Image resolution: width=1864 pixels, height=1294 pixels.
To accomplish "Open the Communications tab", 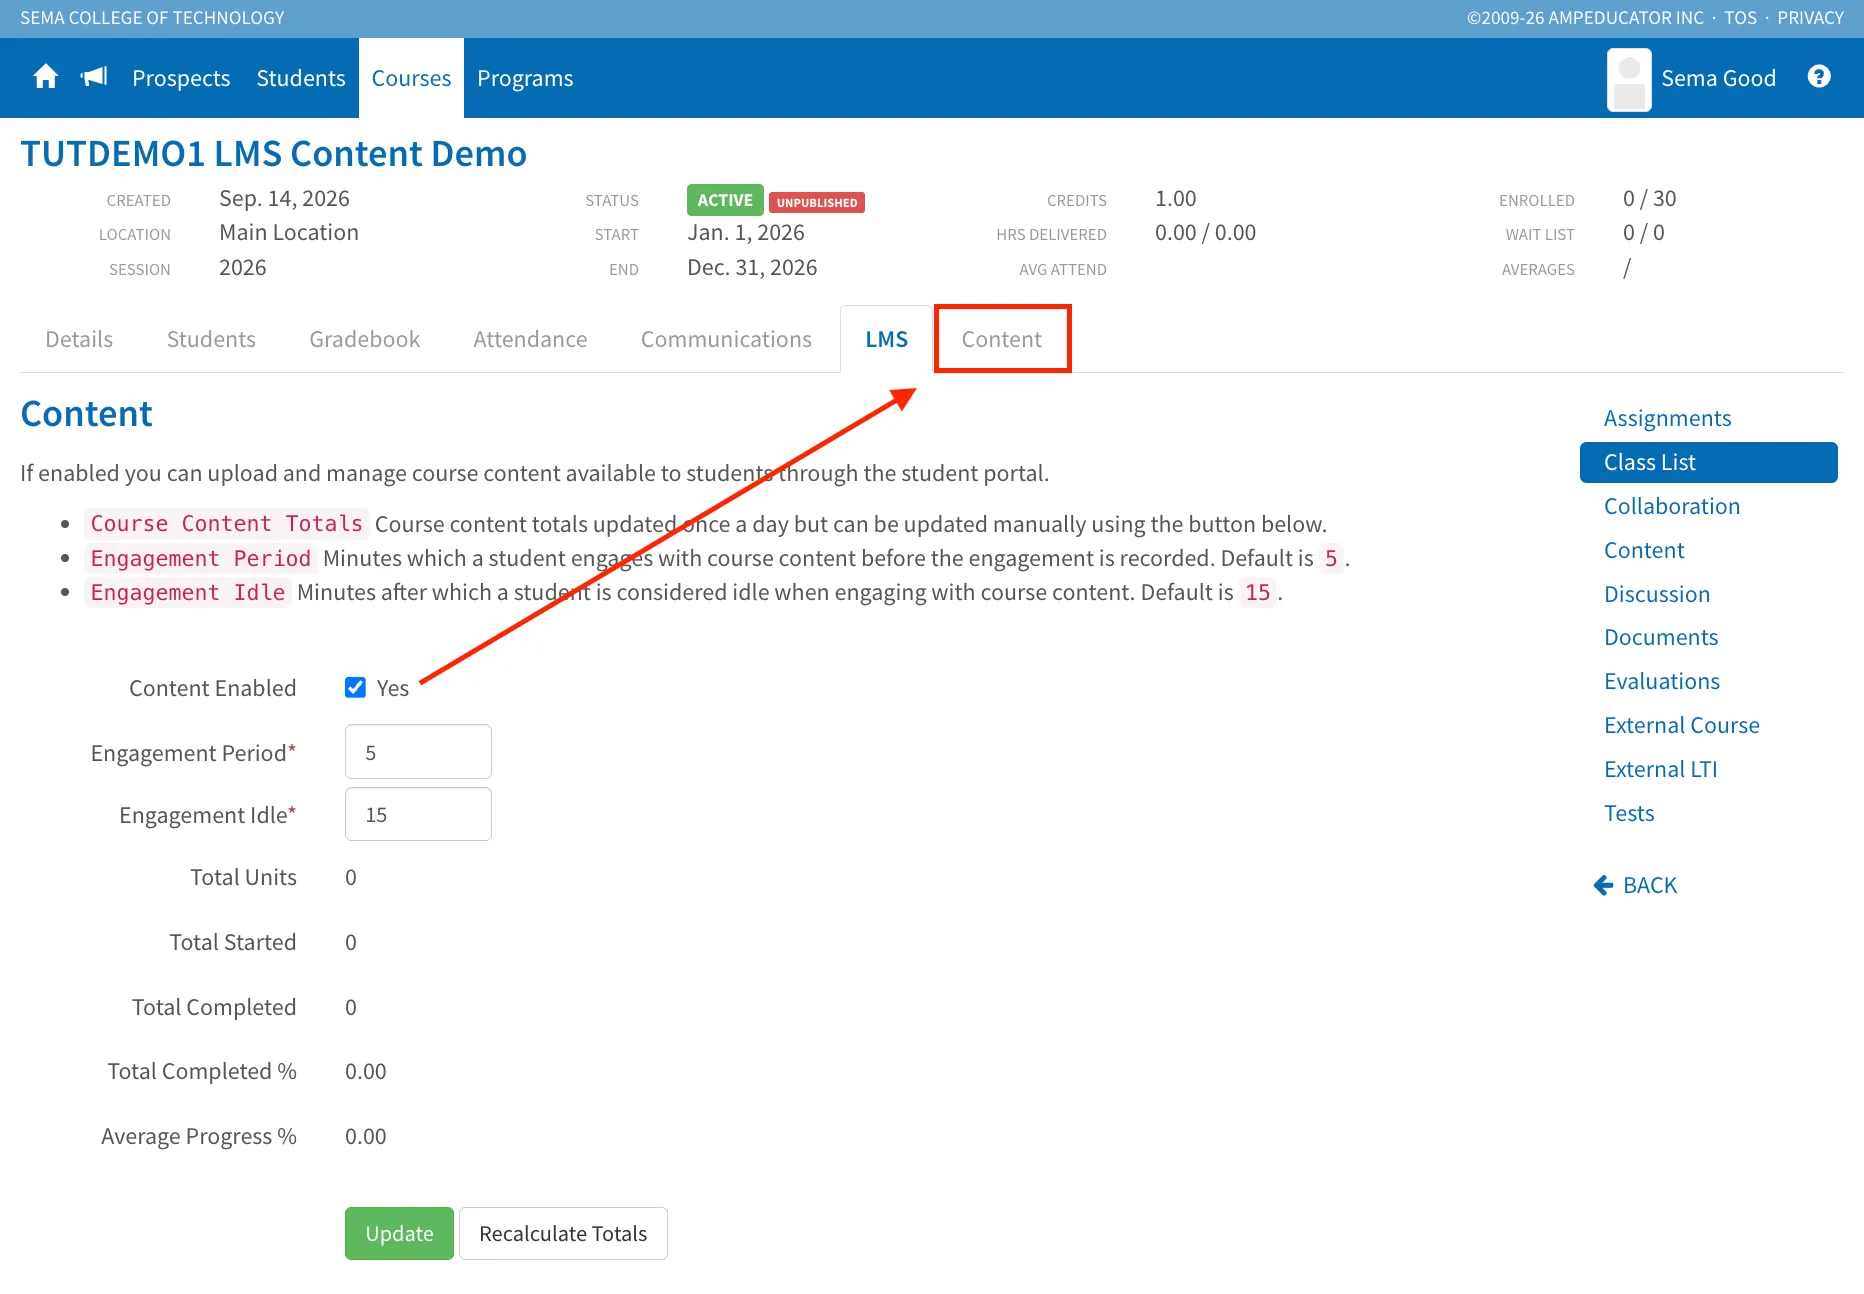I will [x=726, y=339].
